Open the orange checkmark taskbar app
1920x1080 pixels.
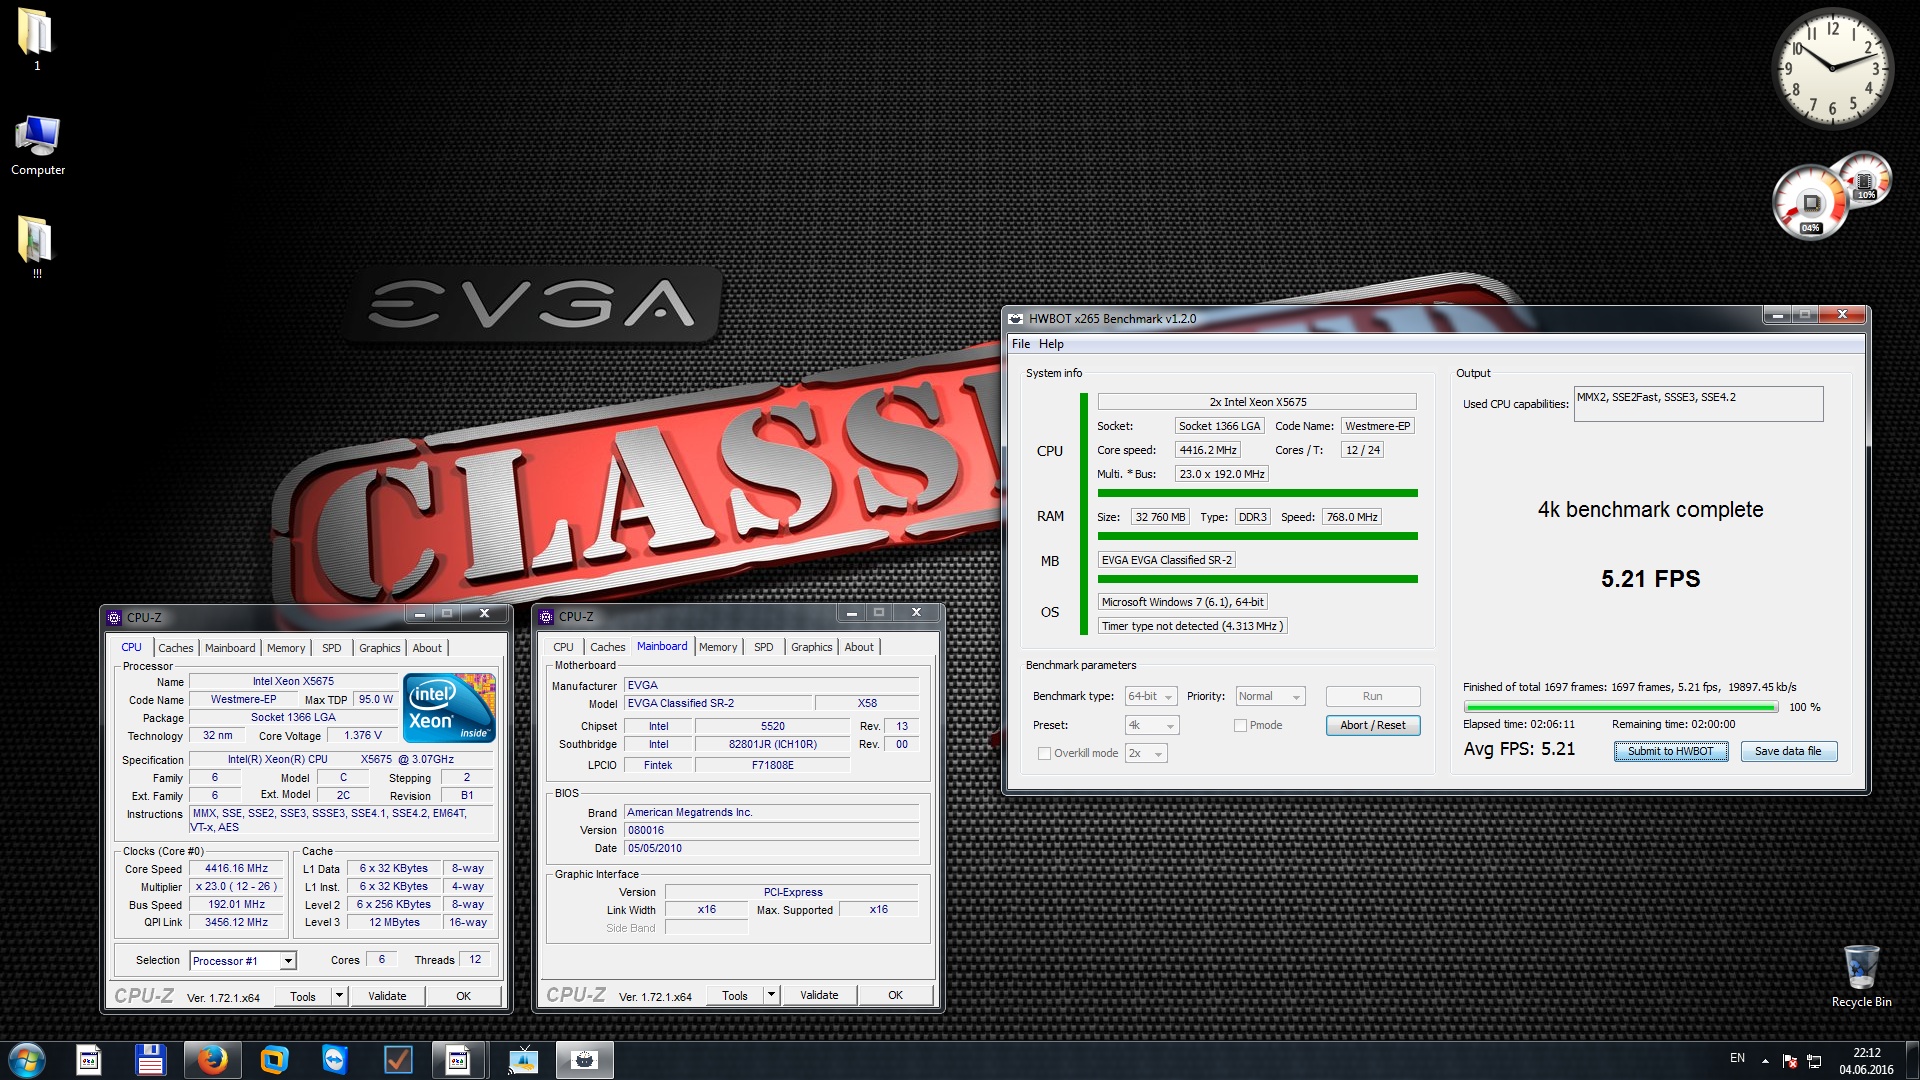tap(398, 1060)
